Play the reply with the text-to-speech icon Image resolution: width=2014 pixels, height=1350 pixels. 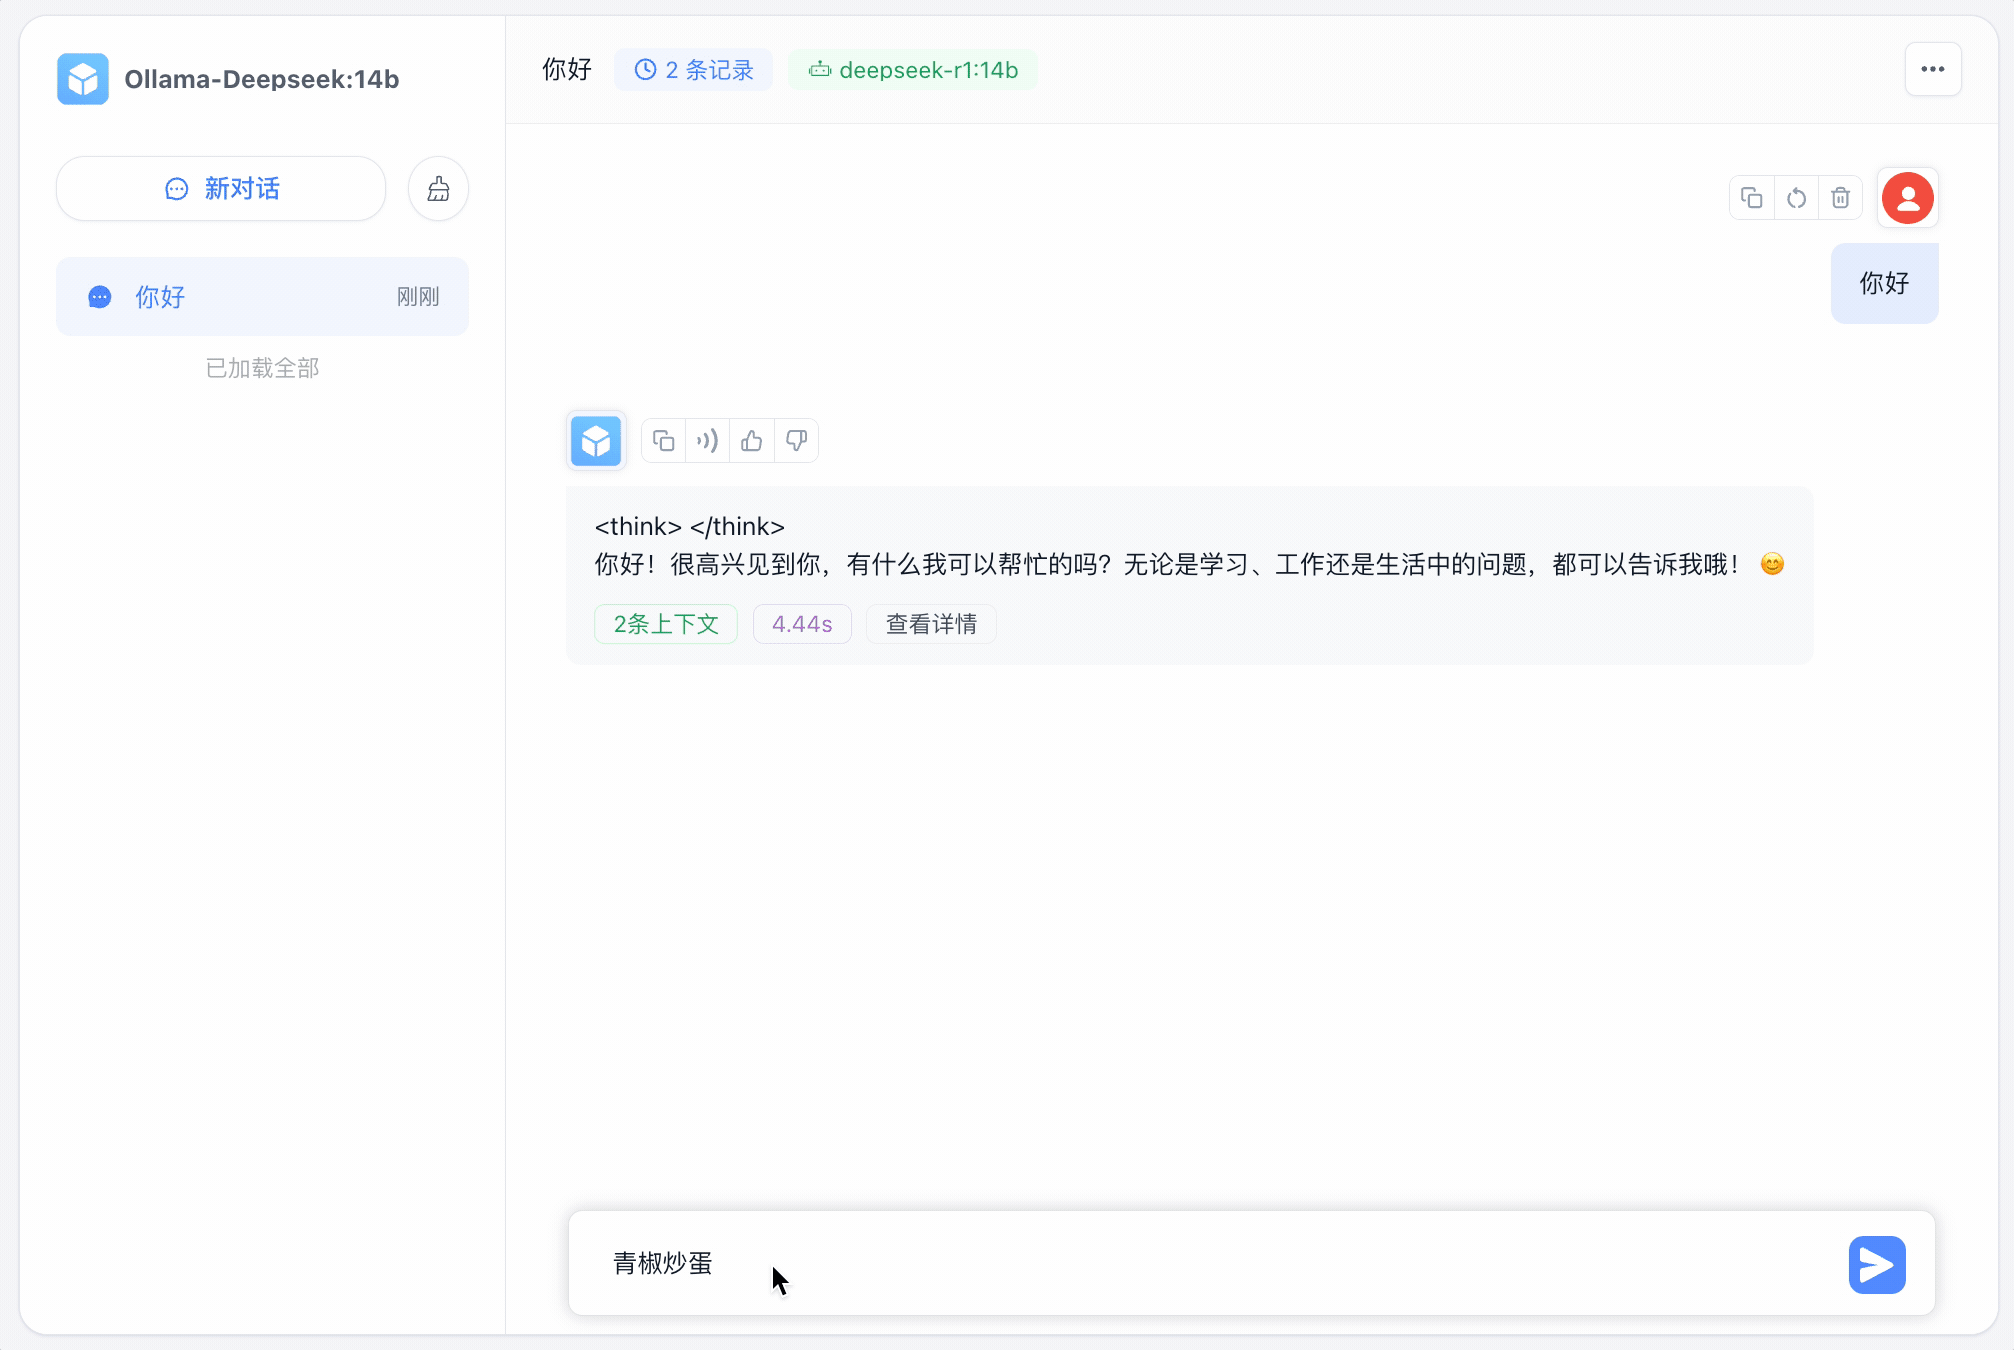point(708,441)
